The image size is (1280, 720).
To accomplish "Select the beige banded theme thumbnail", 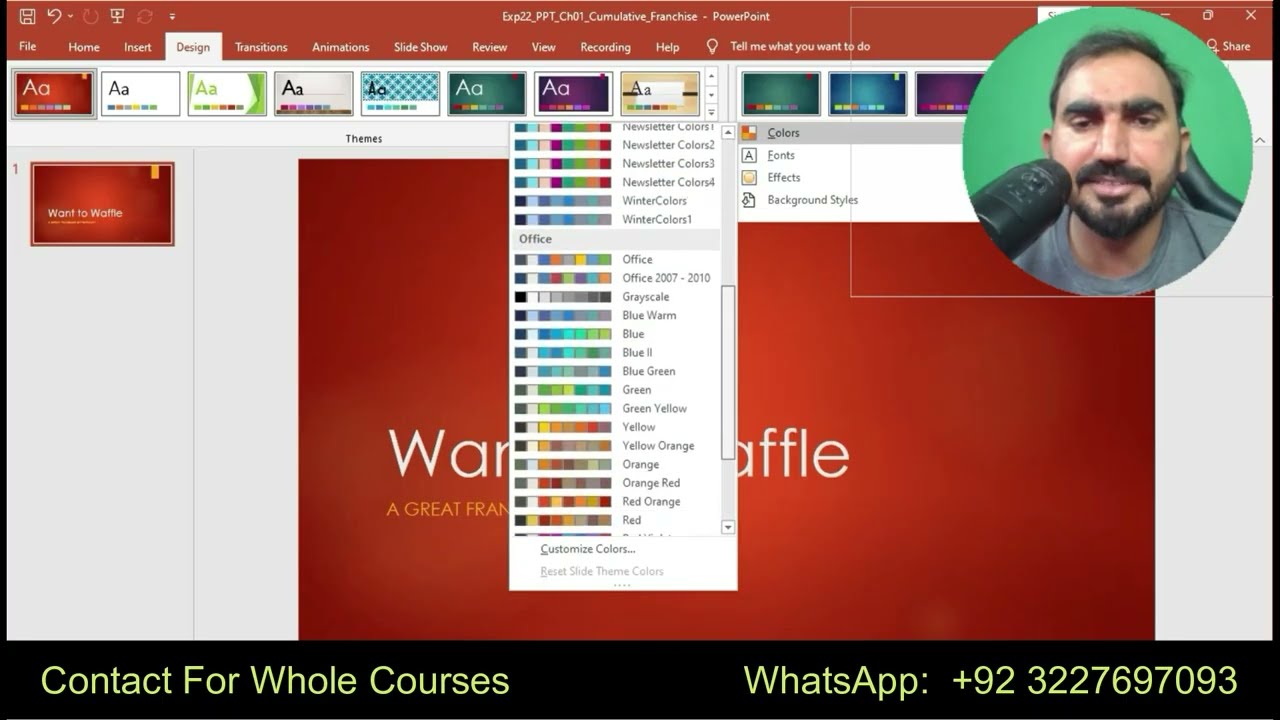I will click(660, 94).
